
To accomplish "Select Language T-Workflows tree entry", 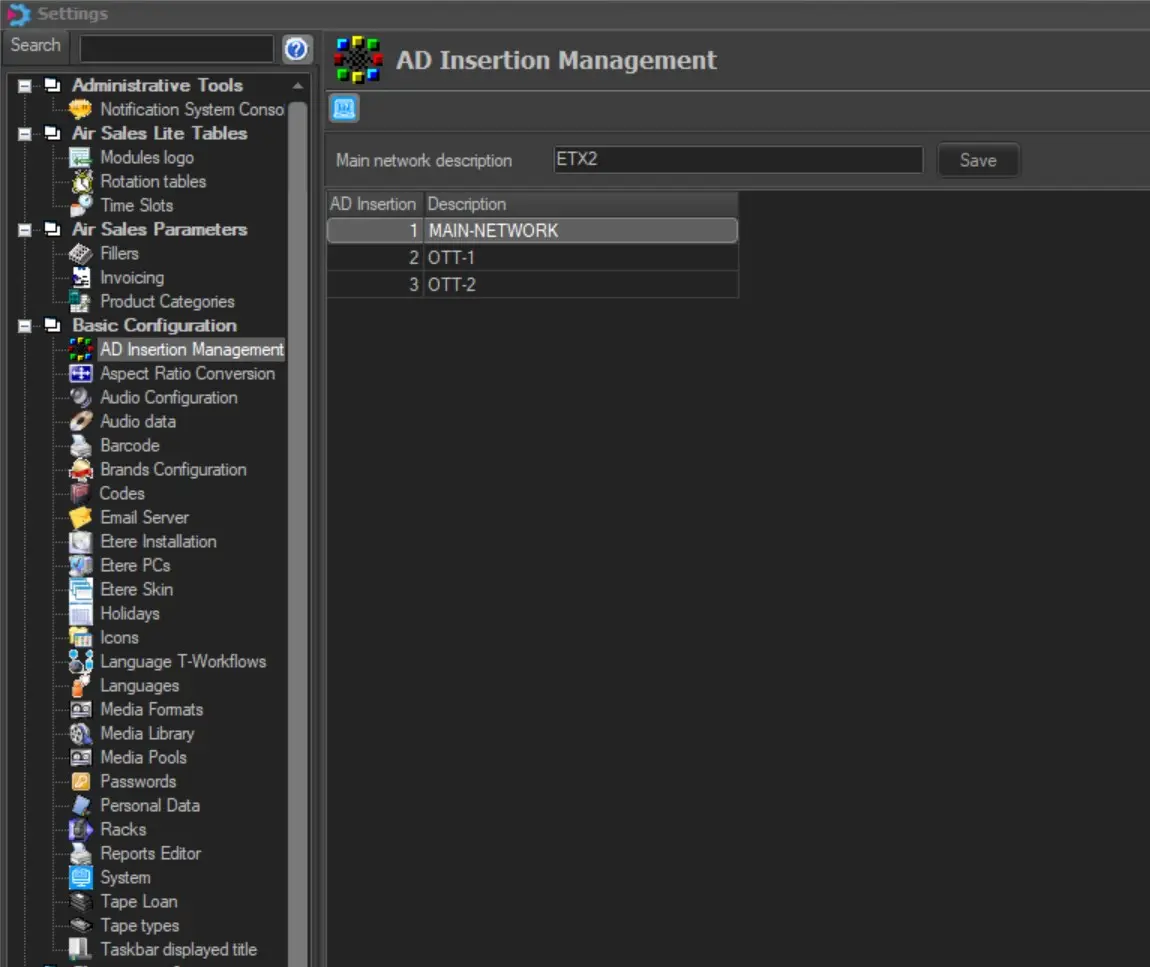I will click(x=182, y=662).
